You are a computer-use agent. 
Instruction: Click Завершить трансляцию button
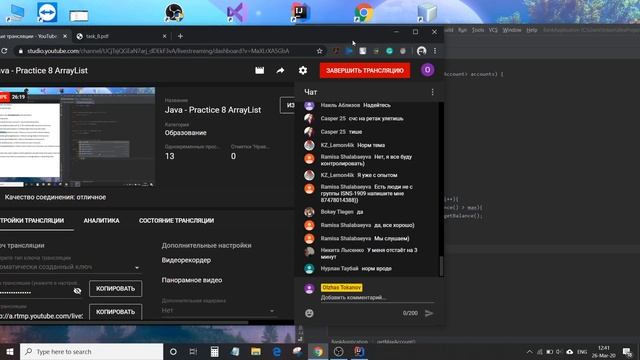(x=365, y=71)
